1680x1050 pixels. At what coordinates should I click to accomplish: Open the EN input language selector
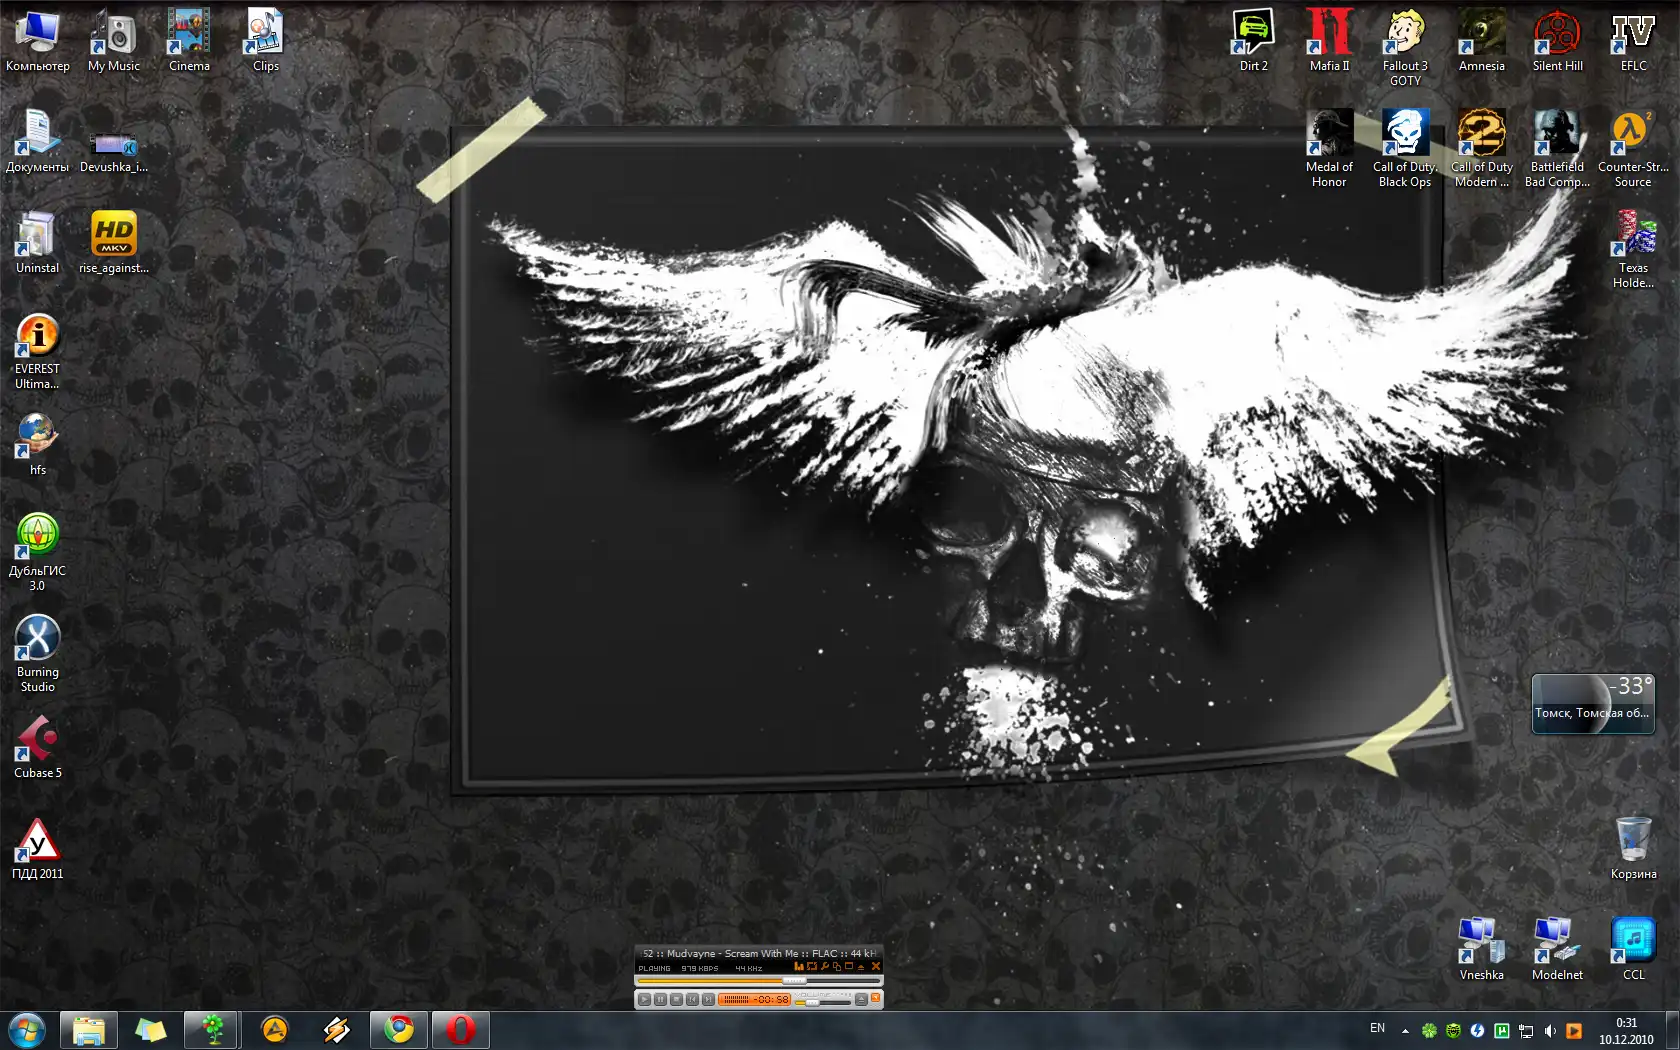point(1377,1029)
